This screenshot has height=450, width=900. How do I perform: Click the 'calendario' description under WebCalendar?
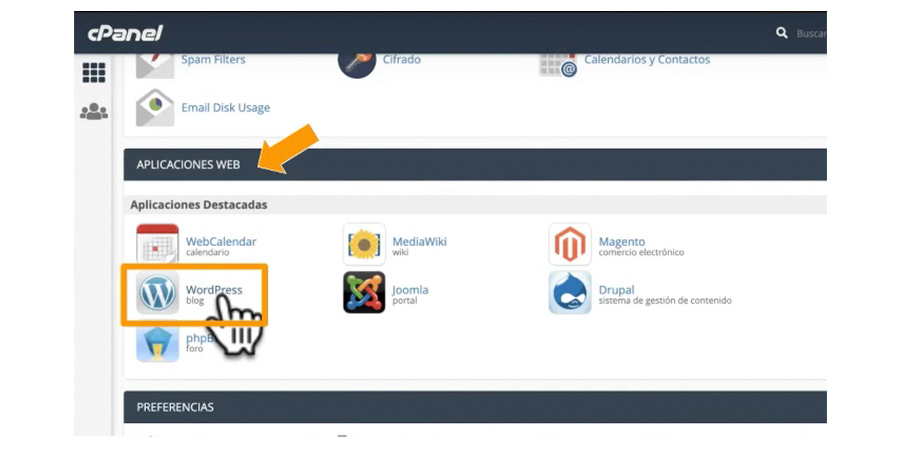pos(207,252)
